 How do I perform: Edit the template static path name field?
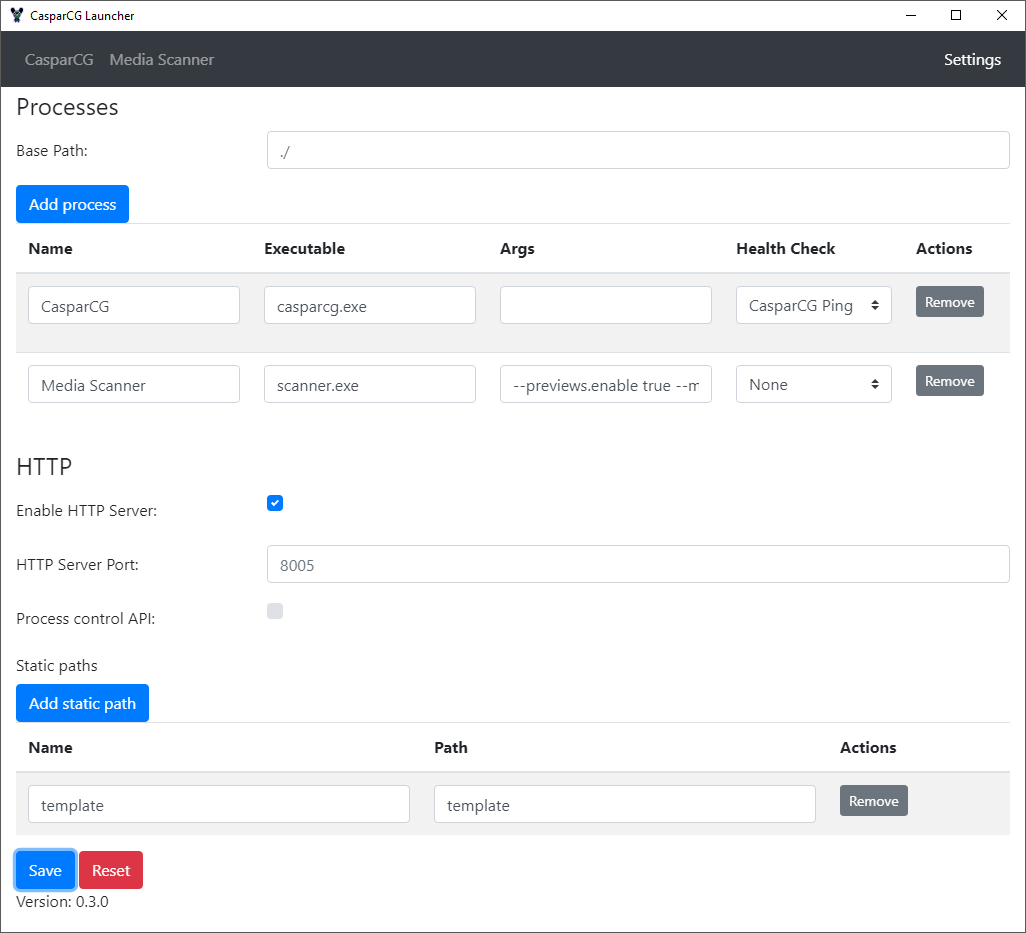pos(219,805)
